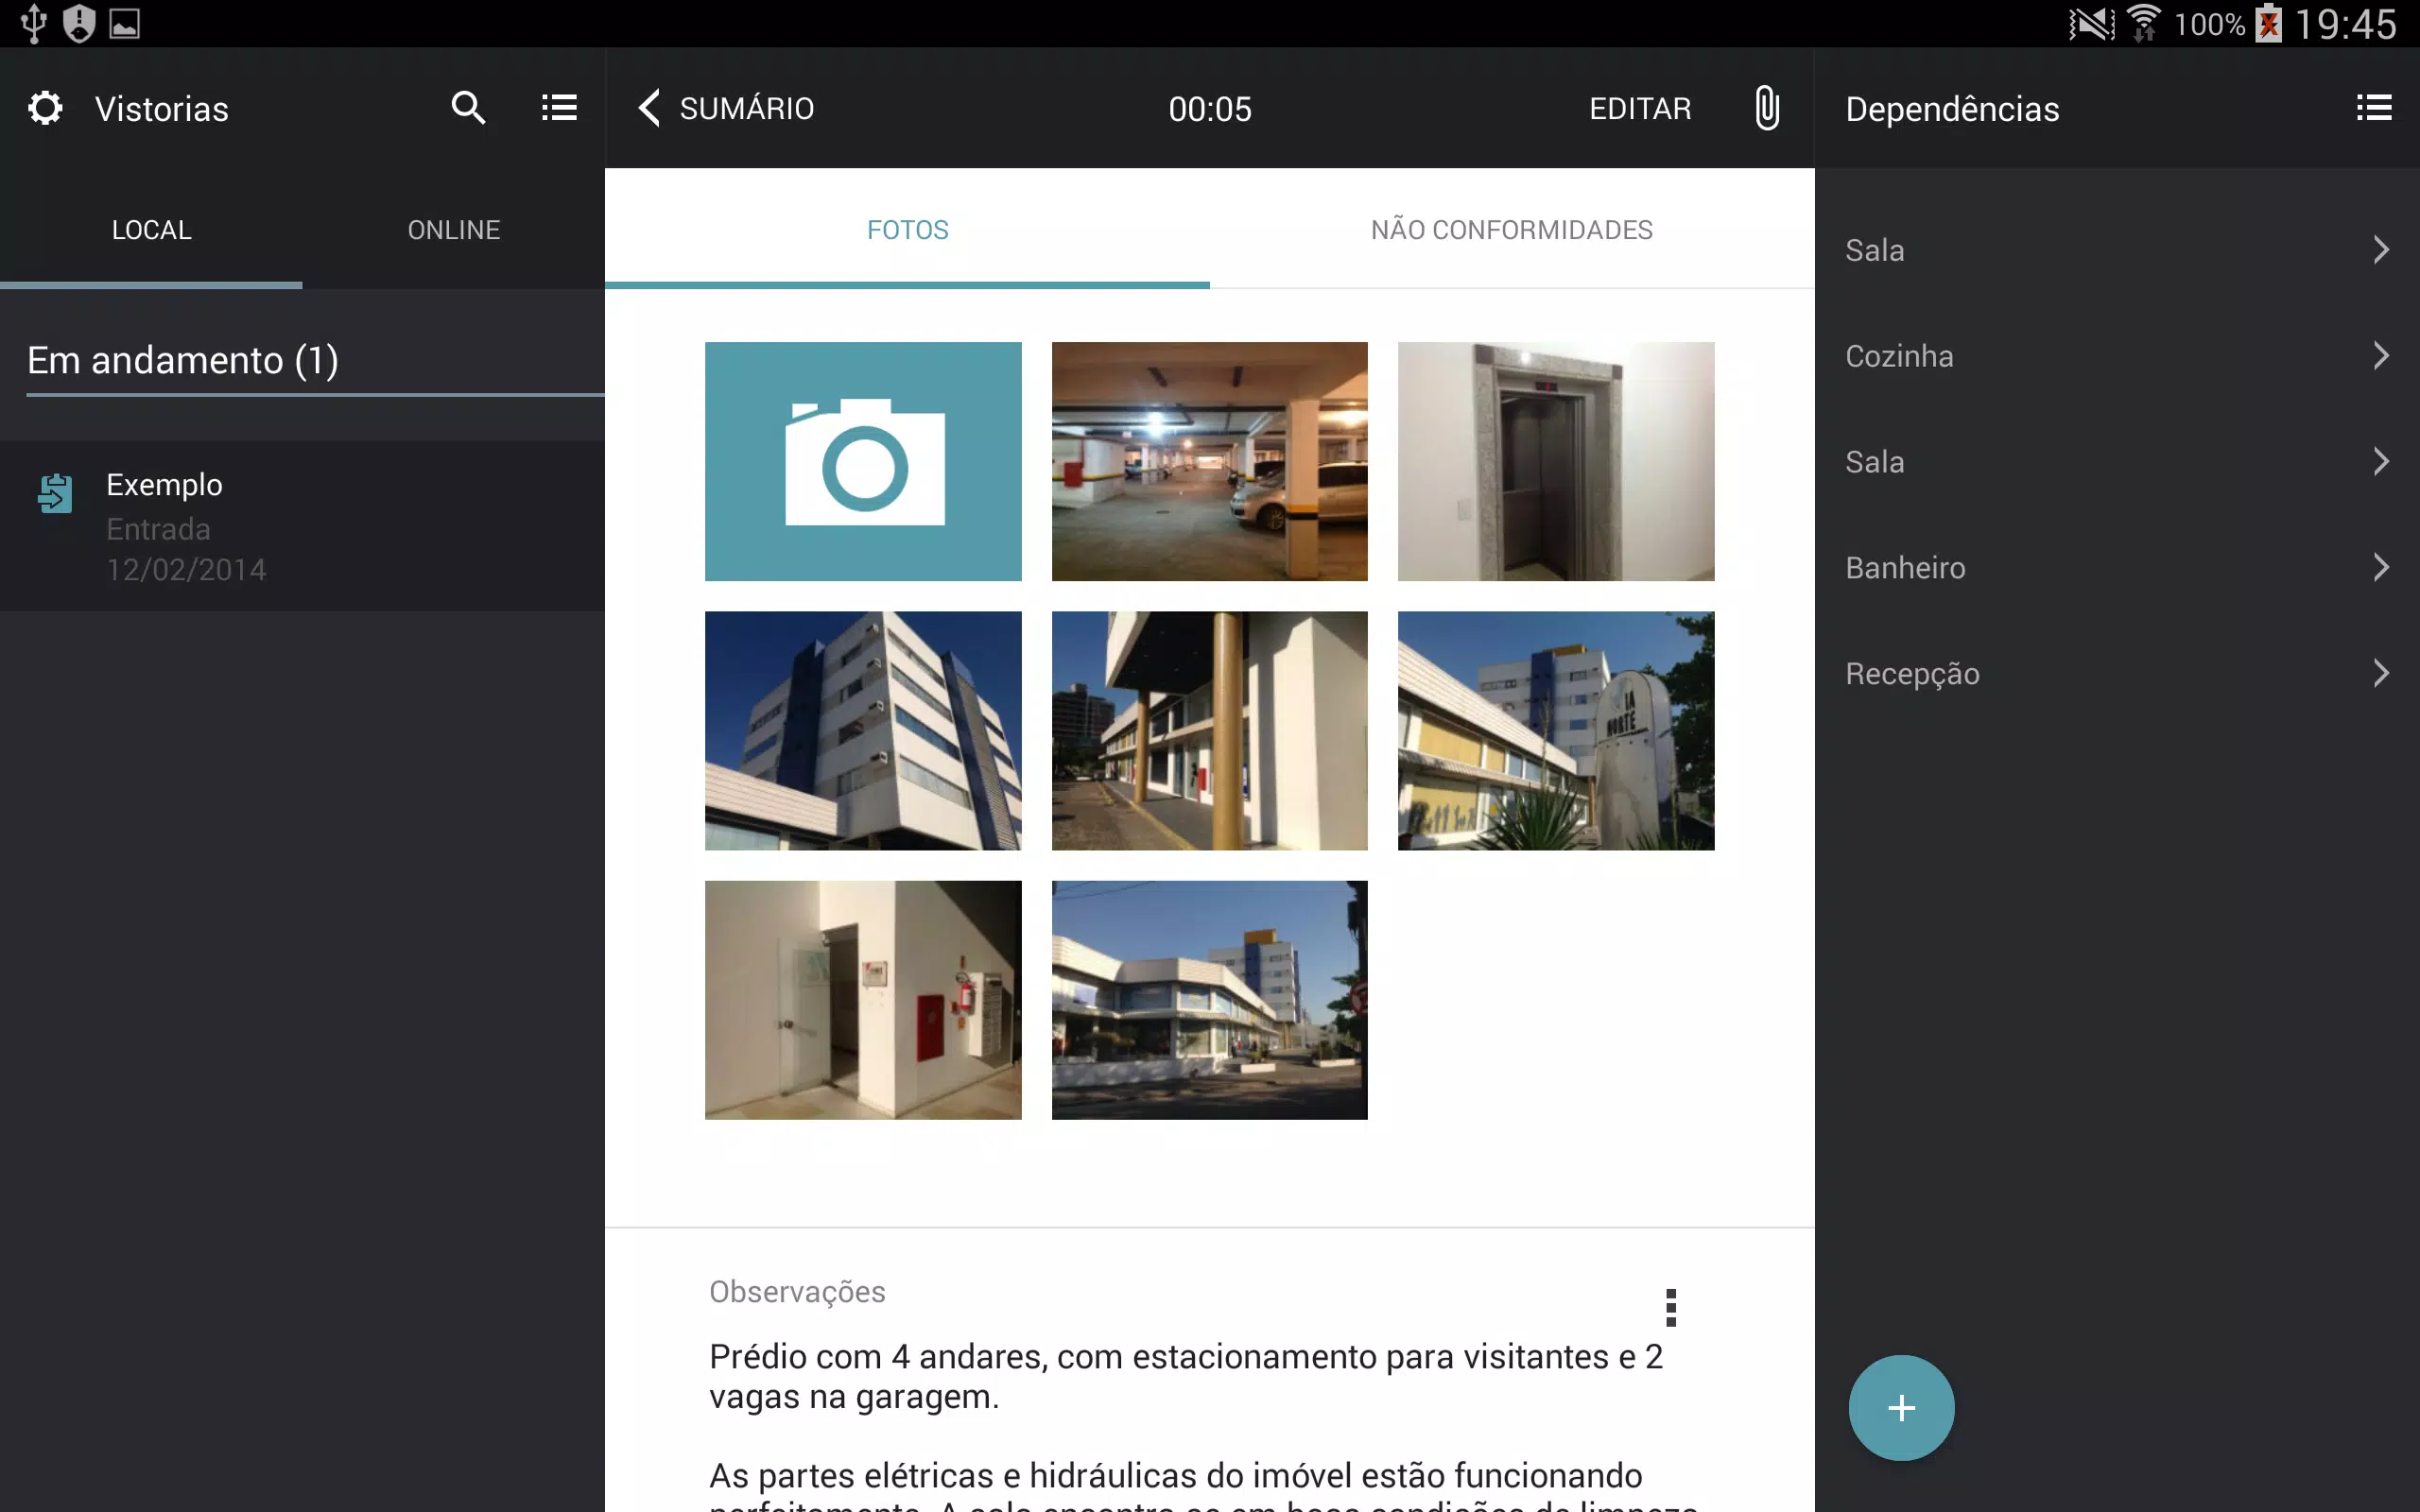
Task: Tap the camera tile to add photo
Action: [863, 461]
